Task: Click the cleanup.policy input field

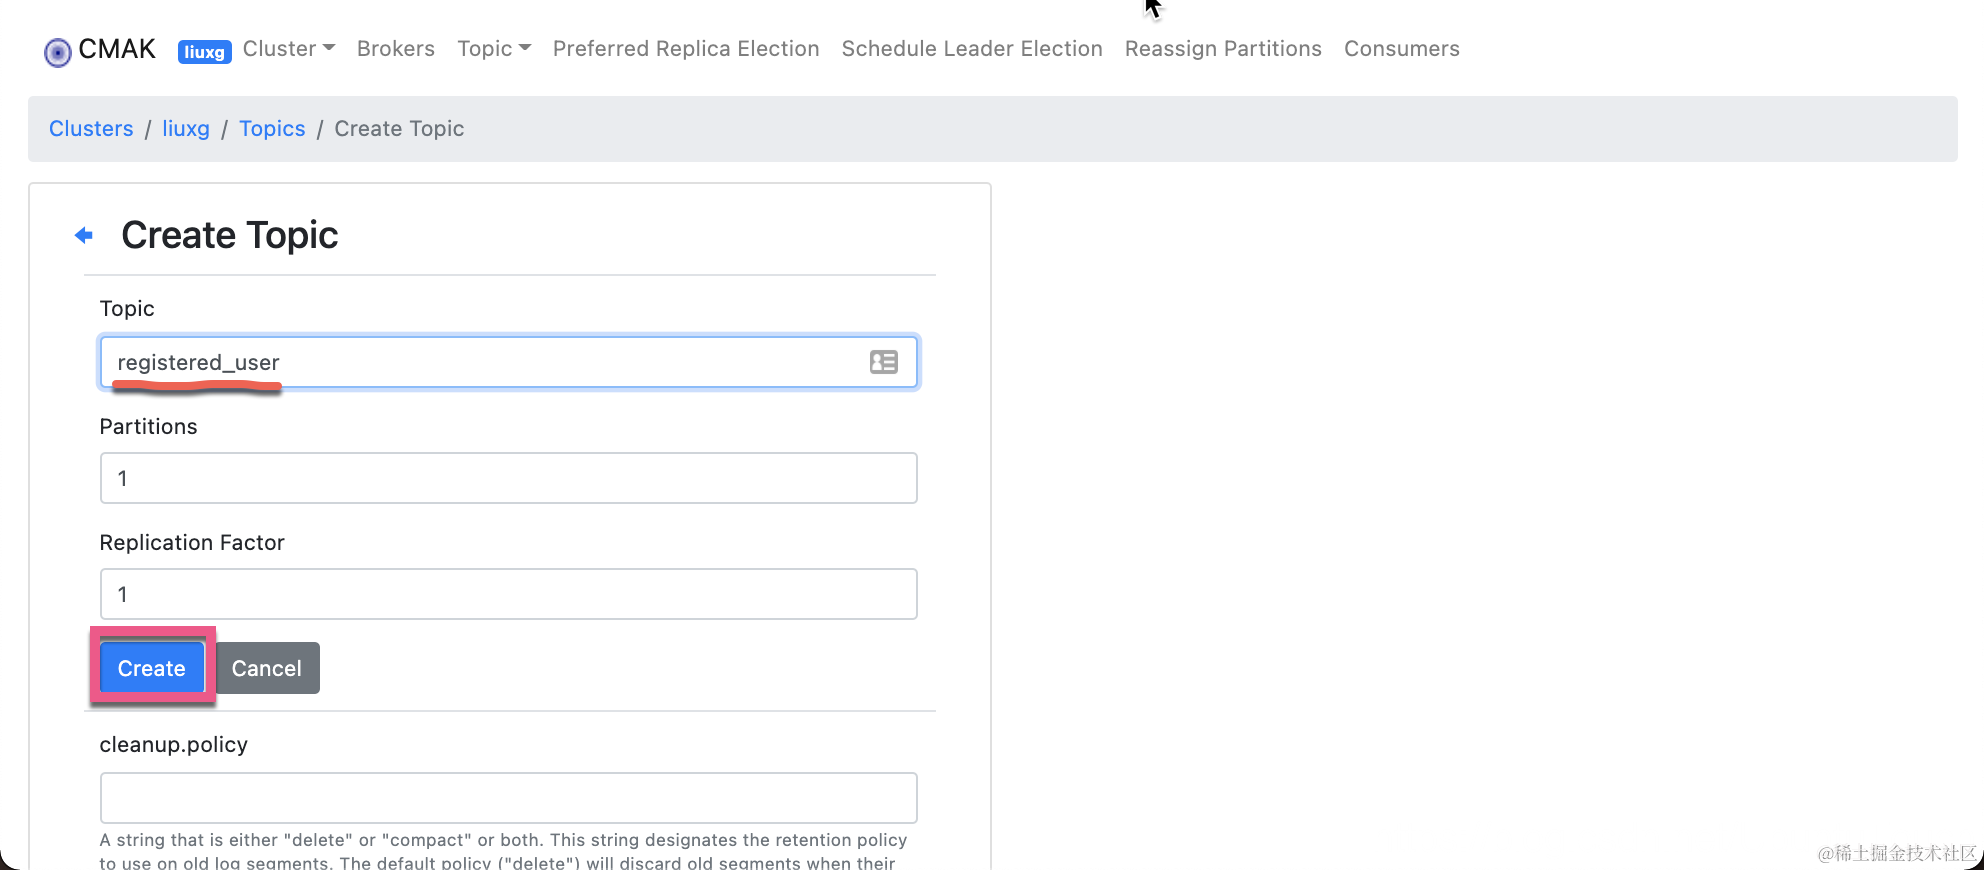Action: pyautogui.click(x=508, y=798)
